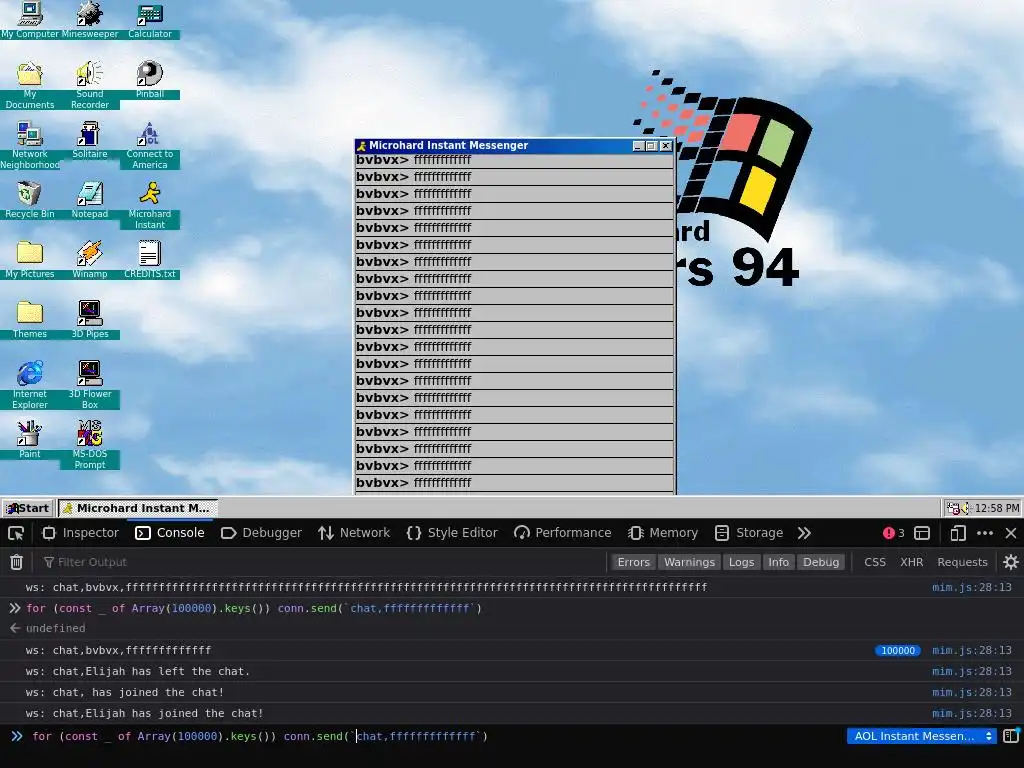The image size is (1024, 768).
Task: Toggle the split console layout icon
Action: (x=921, y=533)
